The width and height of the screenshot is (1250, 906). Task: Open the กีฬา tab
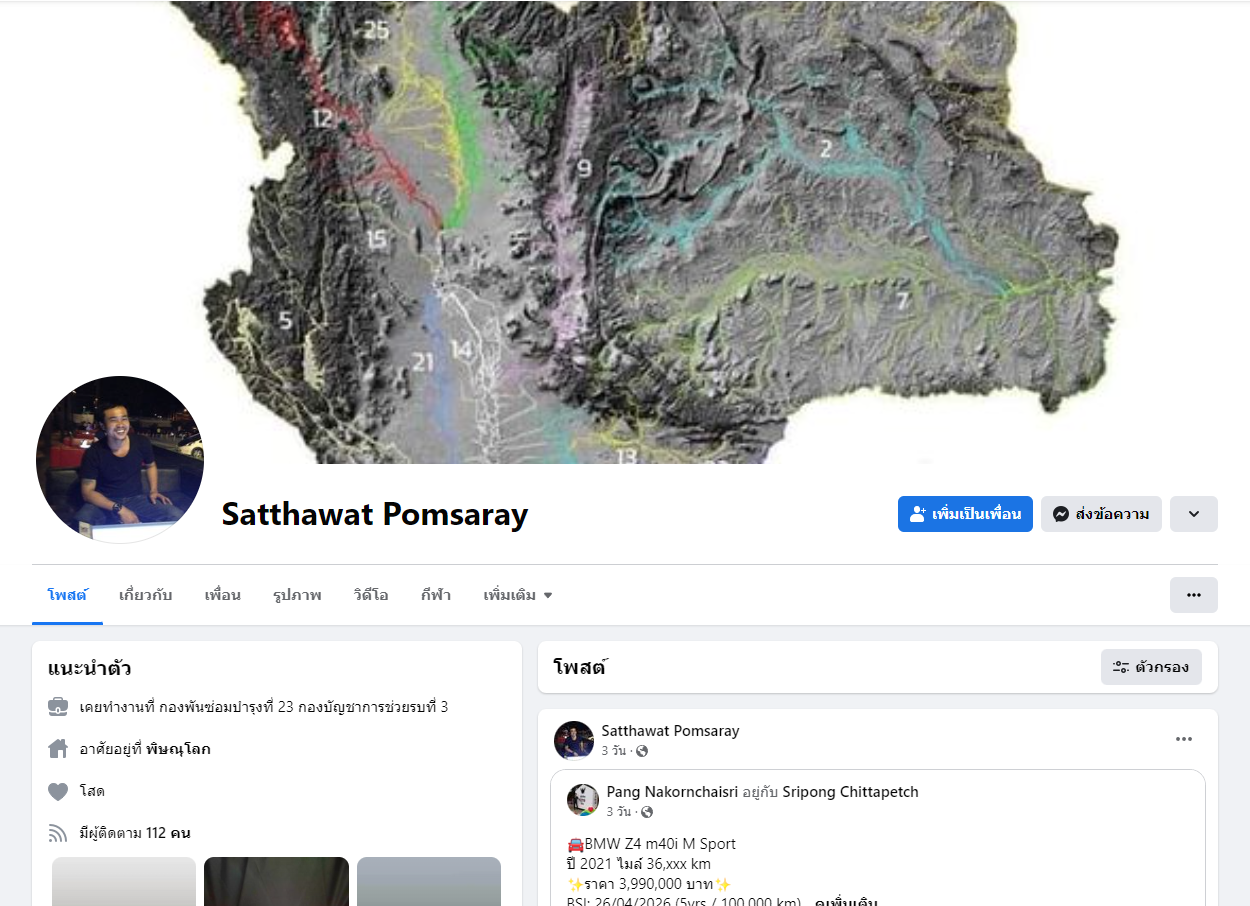pyautogui.click(x=436, y=595)
